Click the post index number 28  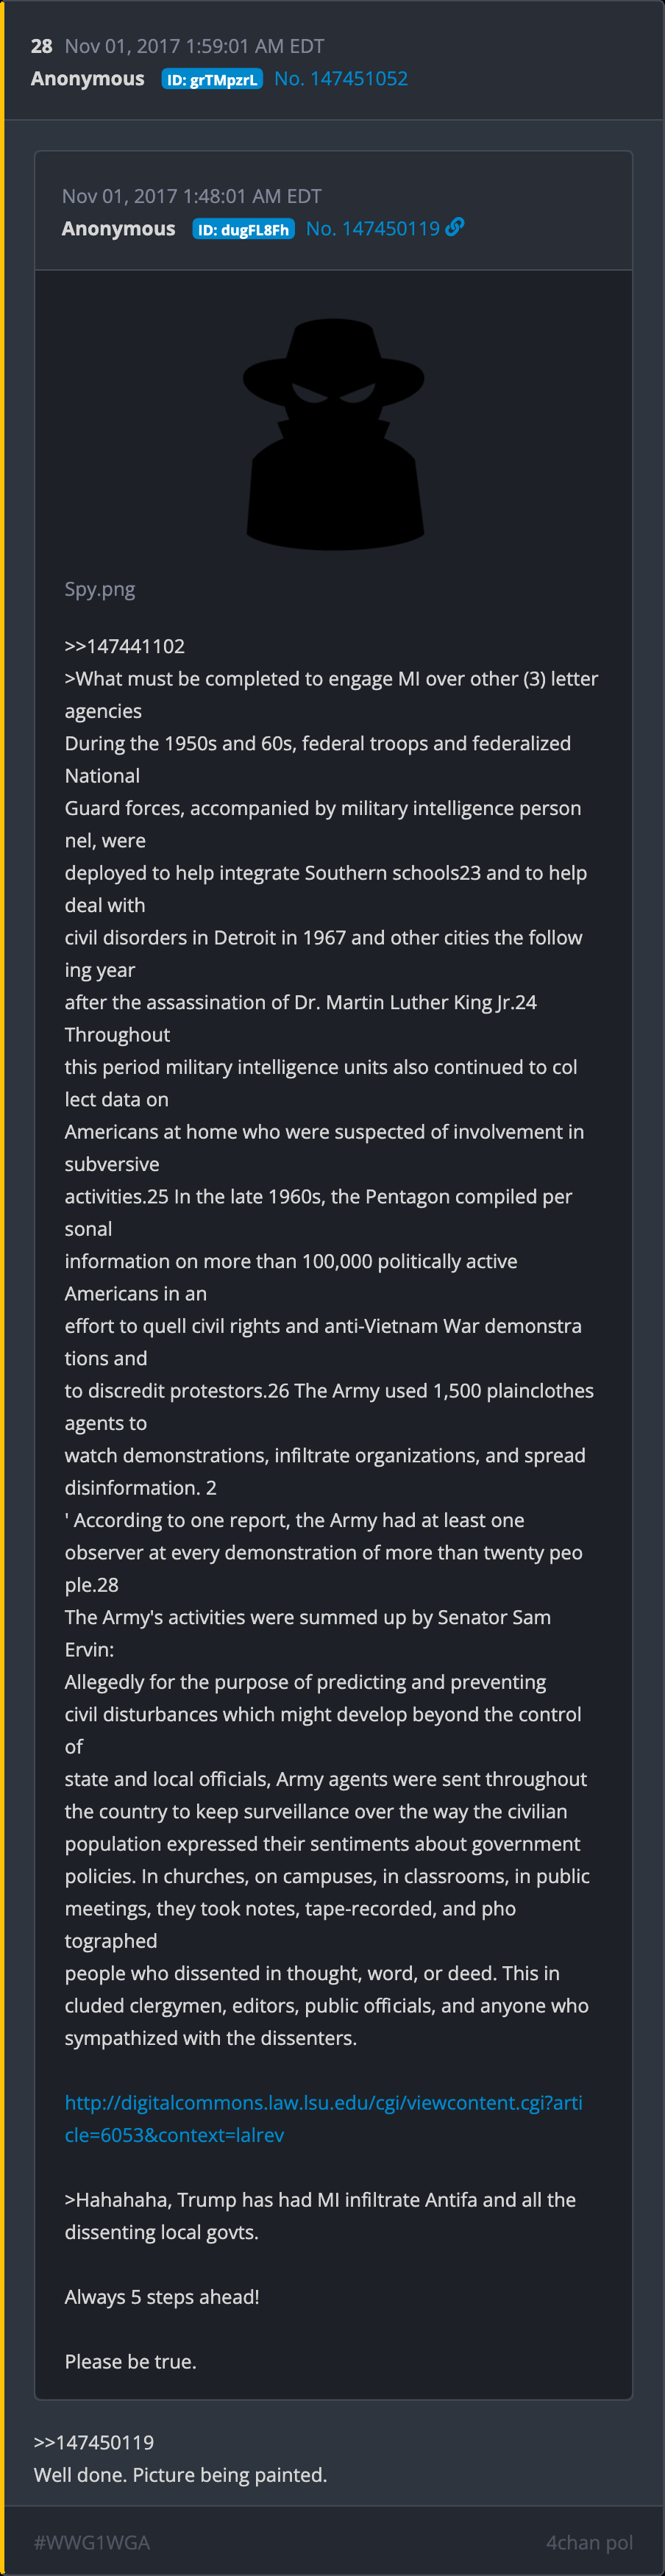42,46
